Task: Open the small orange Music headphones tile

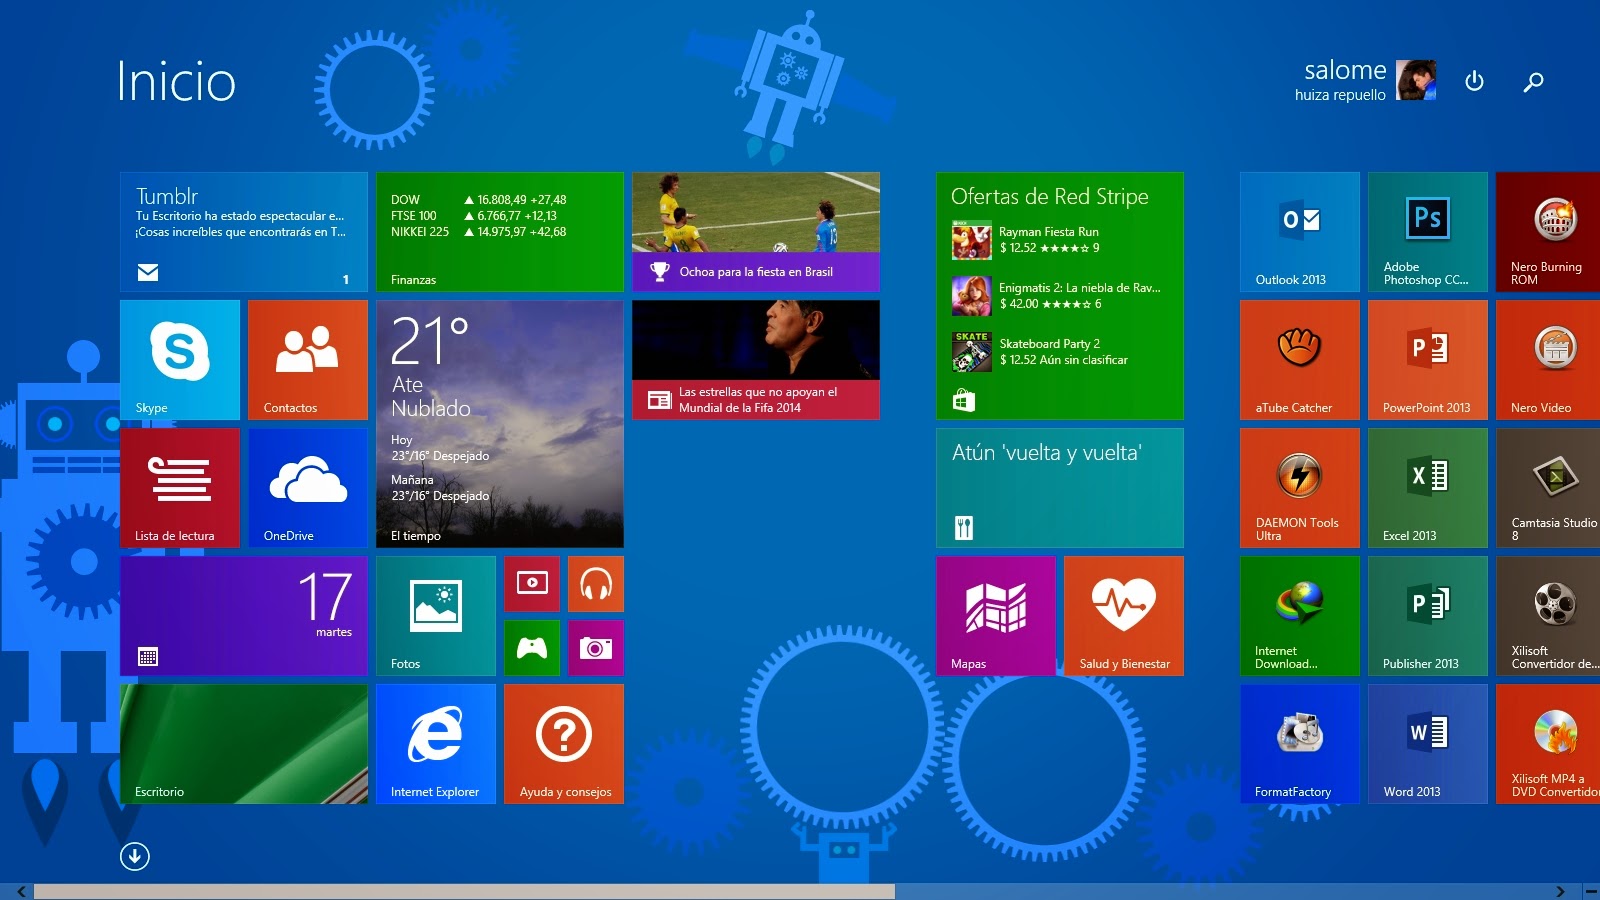Action: point(596,584)
